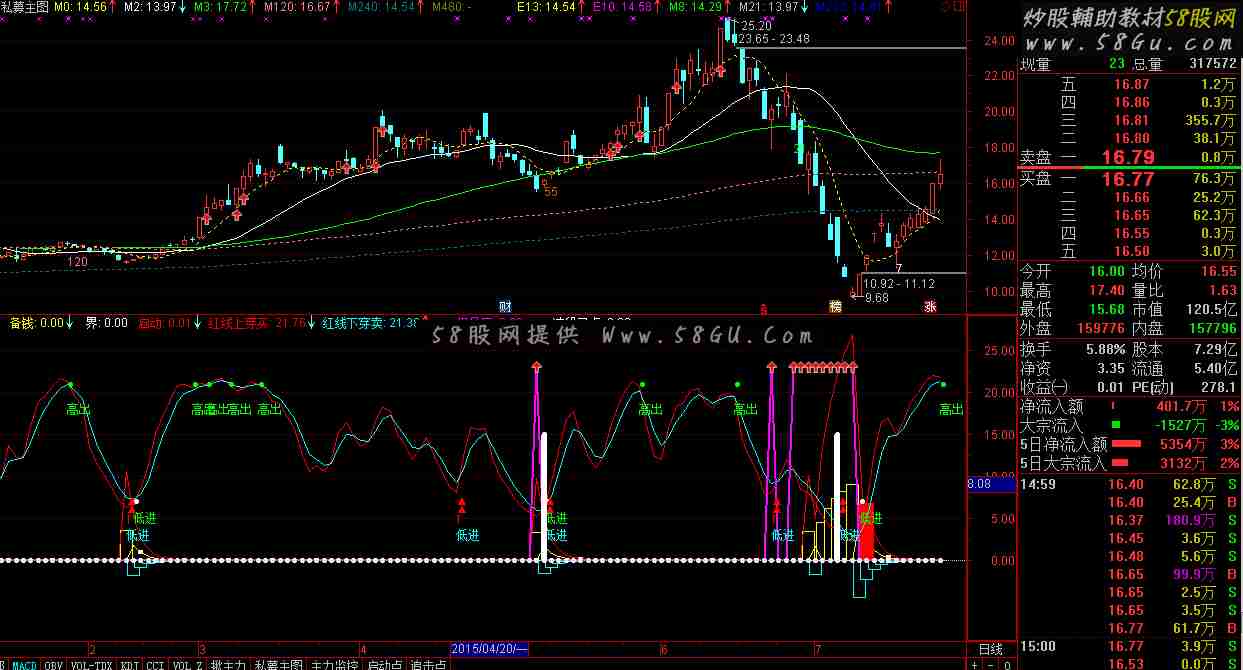This screenshot has height=670, width=1243.
Task: Click the 红线下穿卖 readout
Action: [x=369, y=323]
